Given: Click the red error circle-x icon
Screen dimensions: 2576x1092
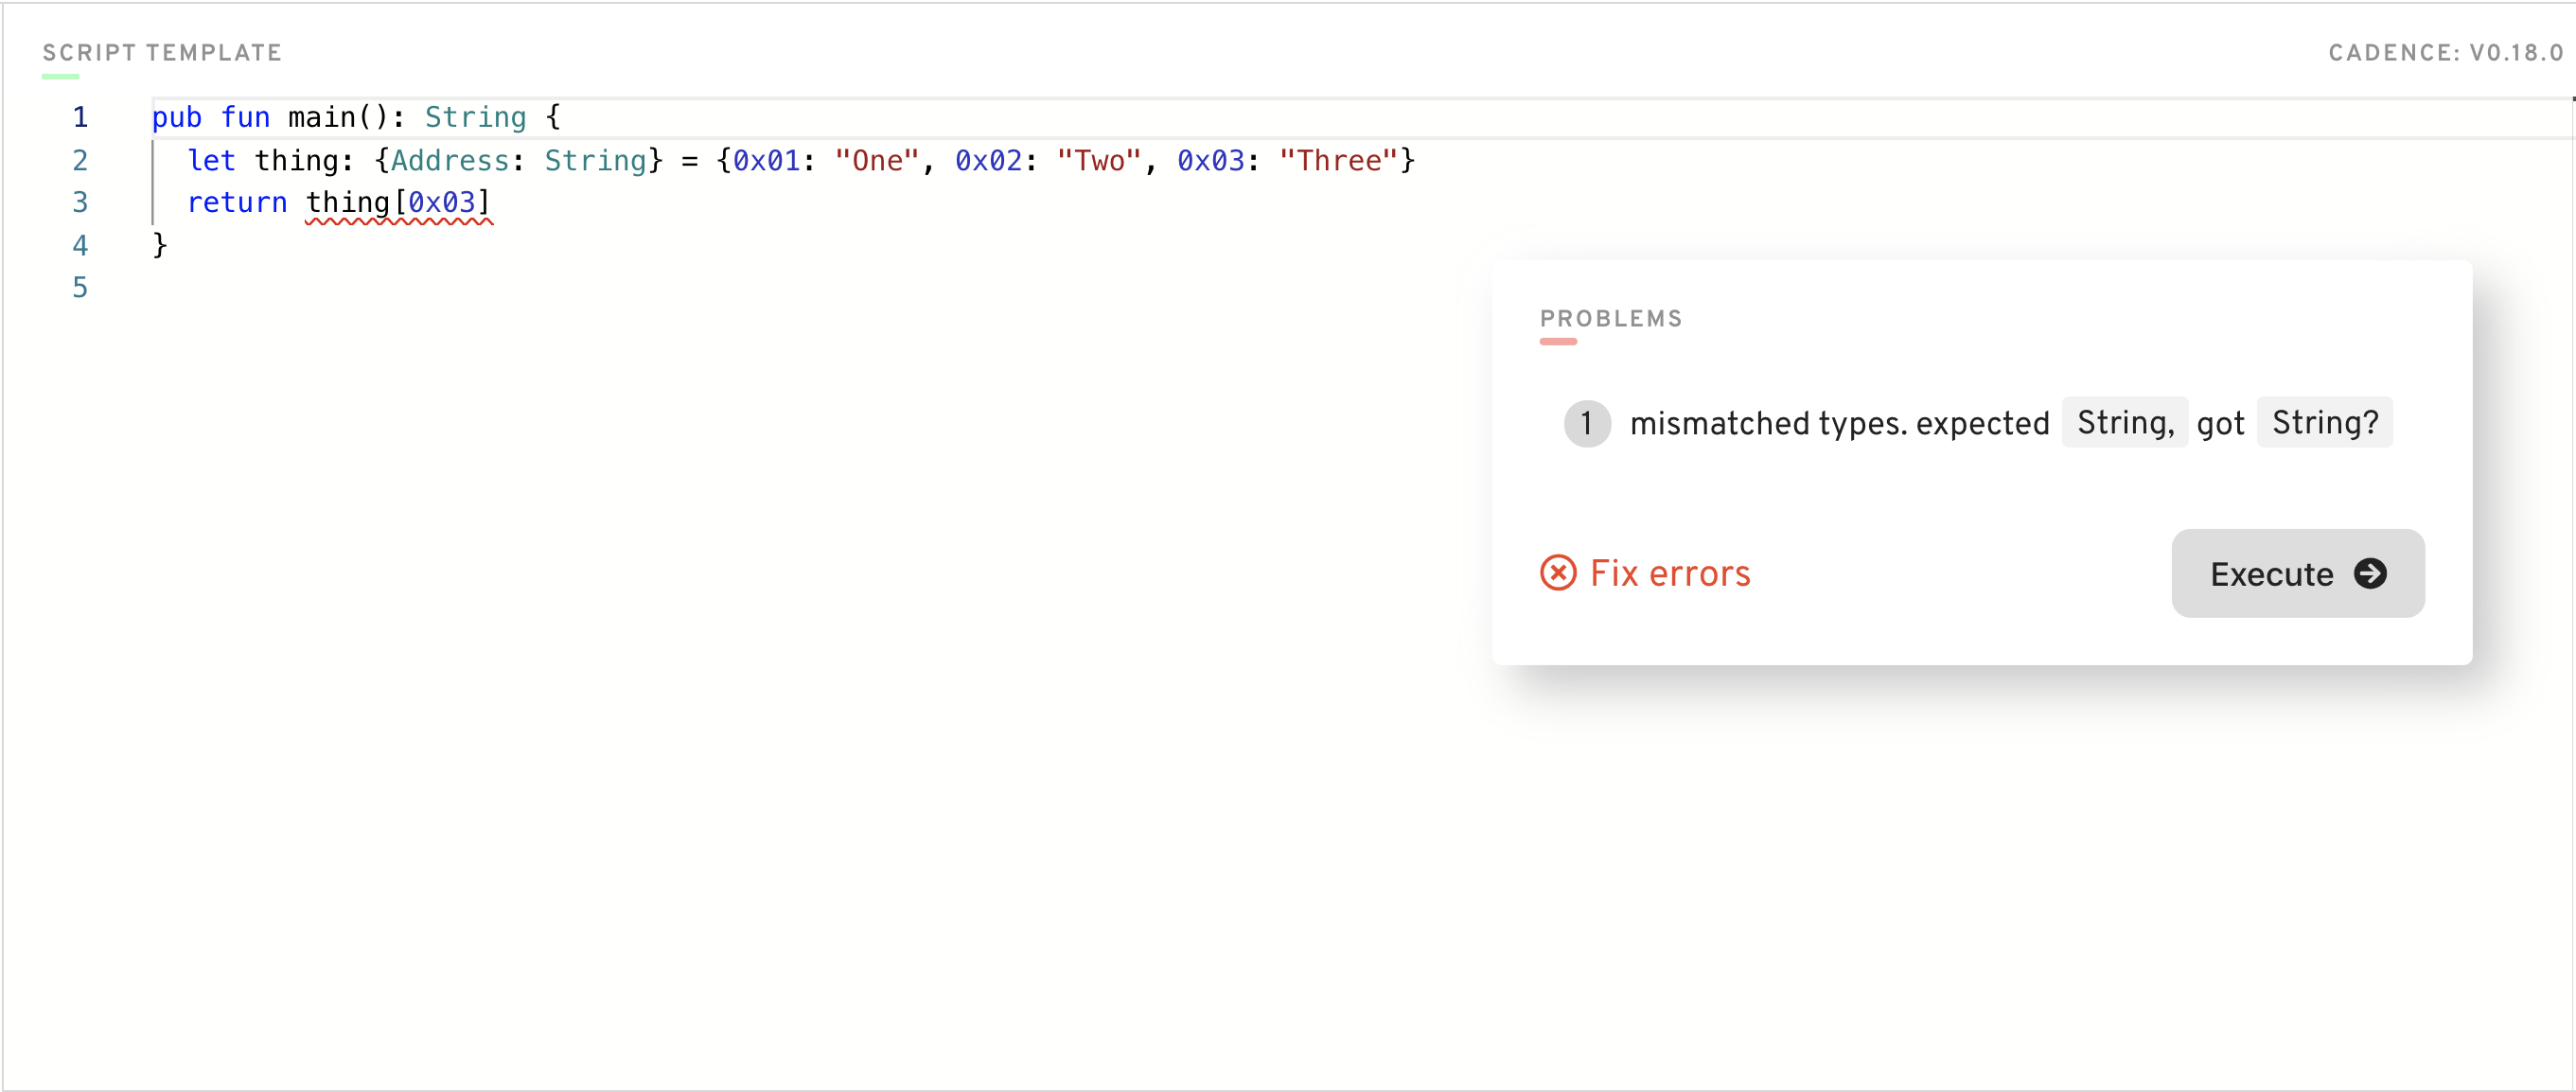Looking at the screenshot, I should point(1557,573).
